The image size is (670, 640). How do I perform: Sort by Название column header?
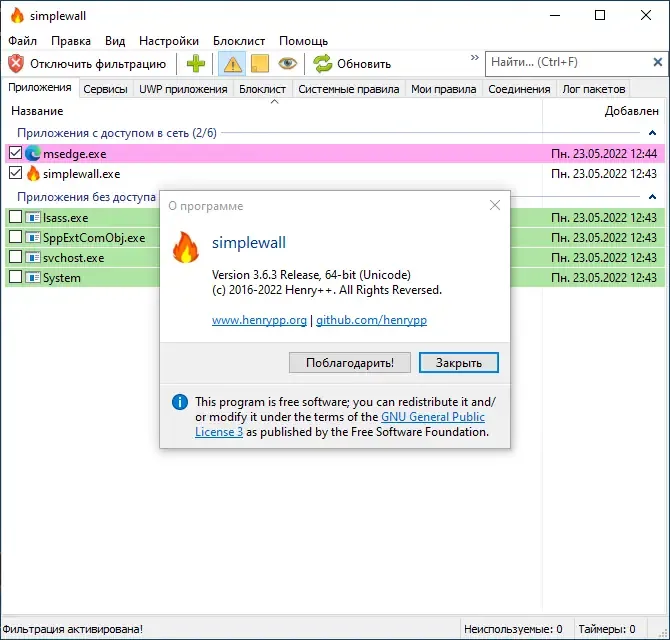(37, 111)
